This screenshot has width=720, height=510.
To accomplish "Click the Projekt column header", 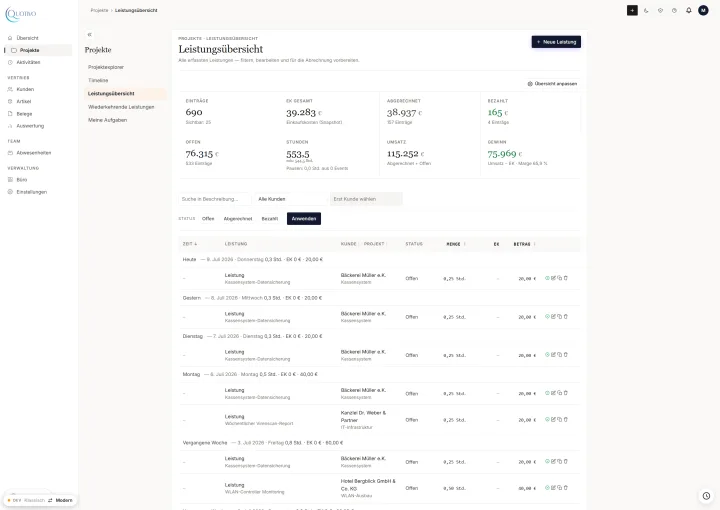I will coord(374,244).
